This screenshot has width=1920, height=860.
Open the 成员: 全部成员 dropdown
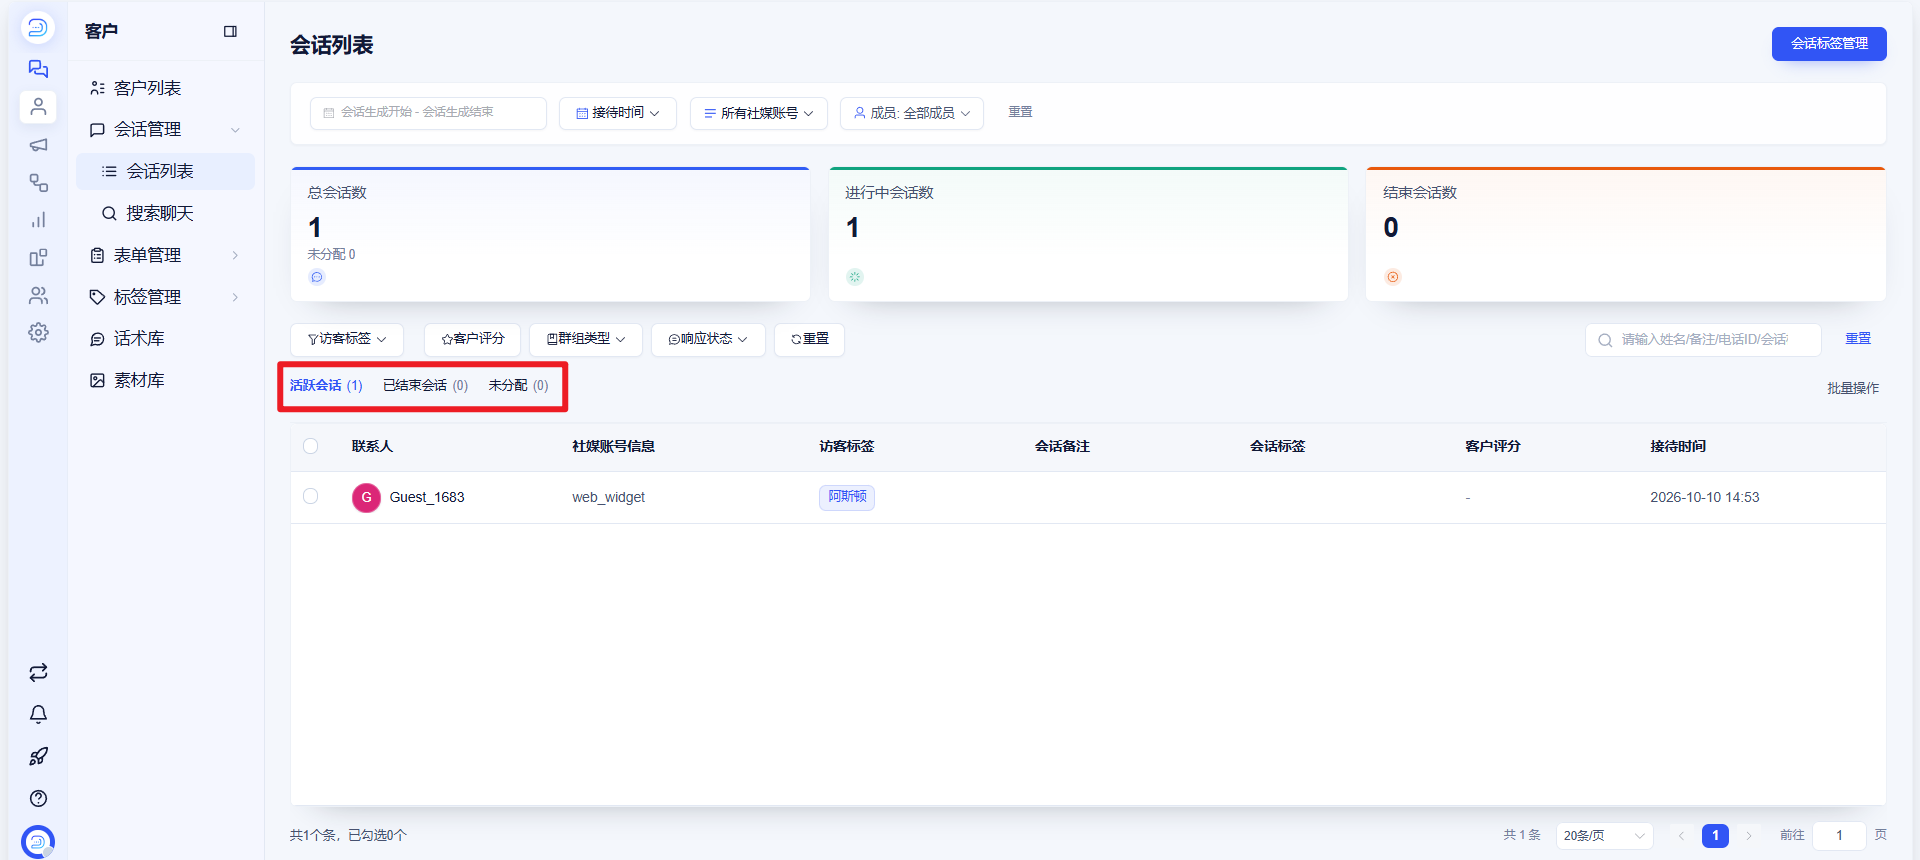(x=912, y=113)
